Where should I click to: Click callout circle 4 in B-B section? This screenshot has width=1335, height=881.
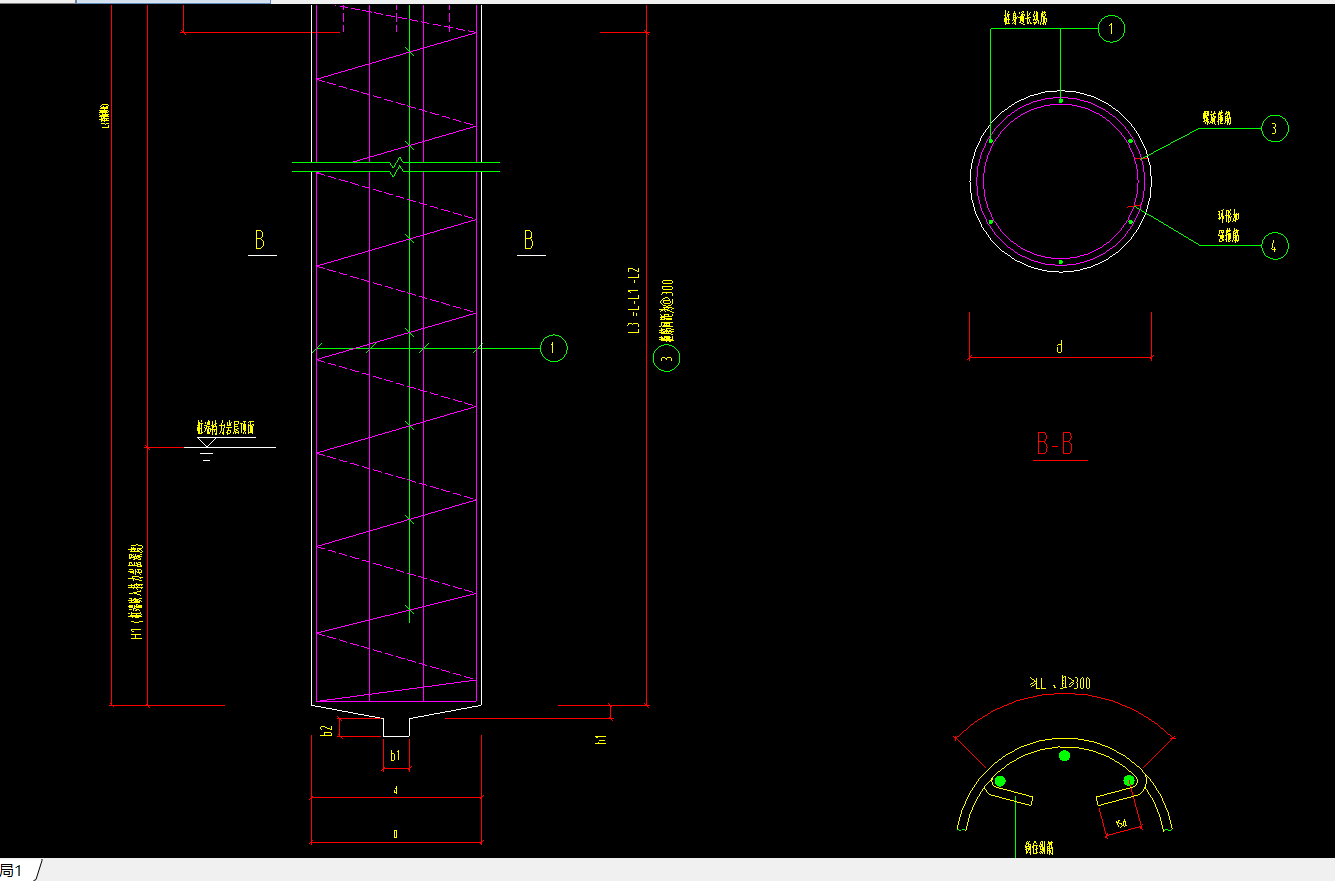click(x=1274, y=246)
